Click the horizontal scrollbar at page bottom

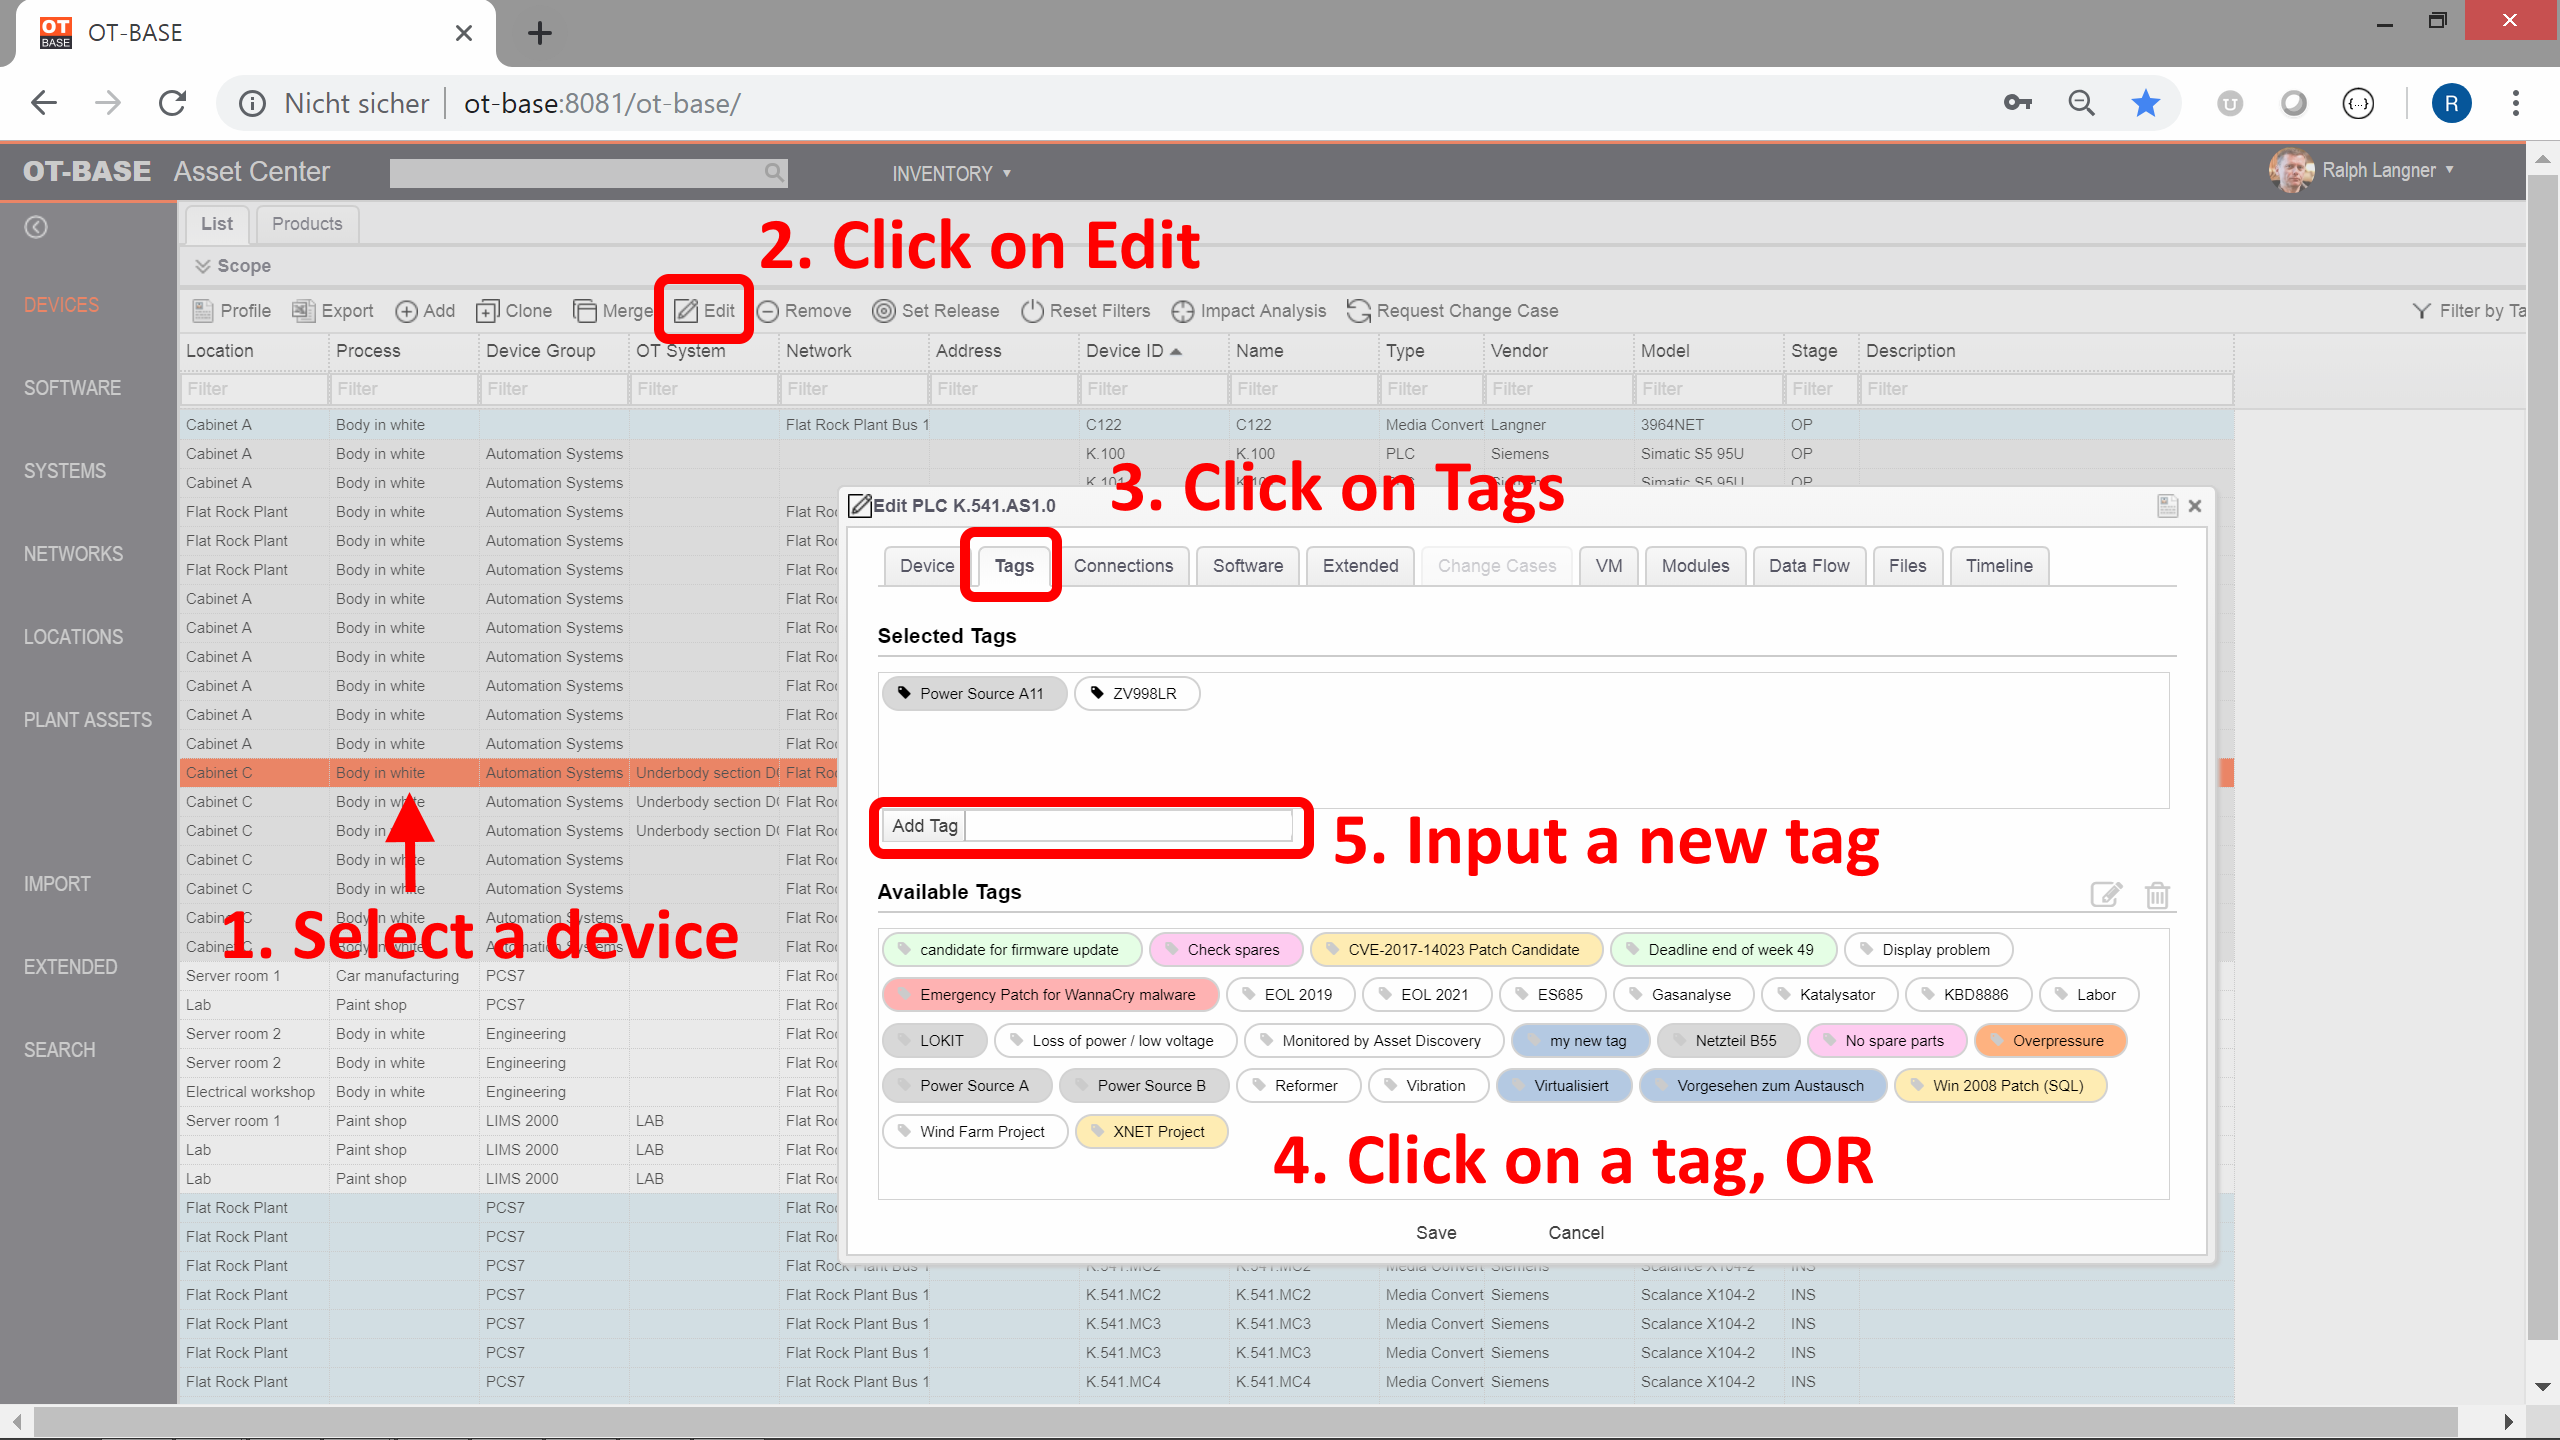[1245, 1421]
